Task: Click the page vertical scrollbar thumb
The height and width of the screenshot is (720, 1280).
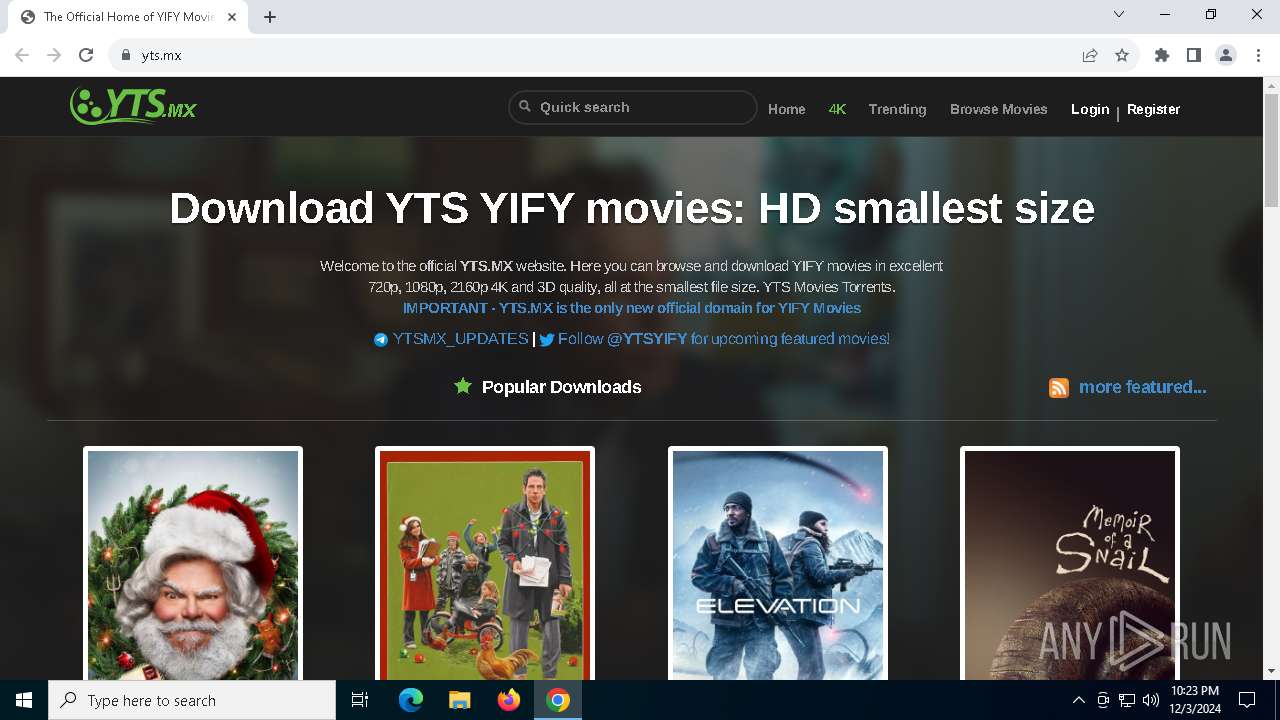Action: pos(1271,150)
